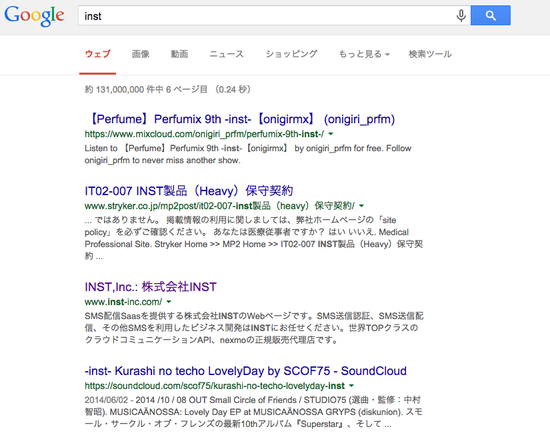Open the ニュース tab
Screen dimensions: 550x439
coord(226,54)
